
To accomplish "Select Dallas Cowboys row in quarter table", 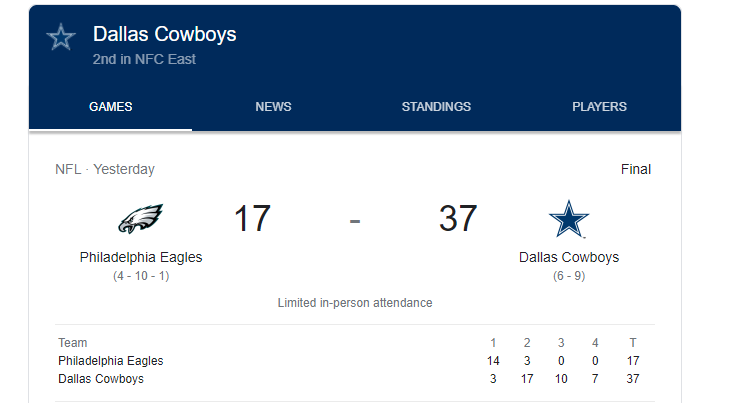I will 355,379.
